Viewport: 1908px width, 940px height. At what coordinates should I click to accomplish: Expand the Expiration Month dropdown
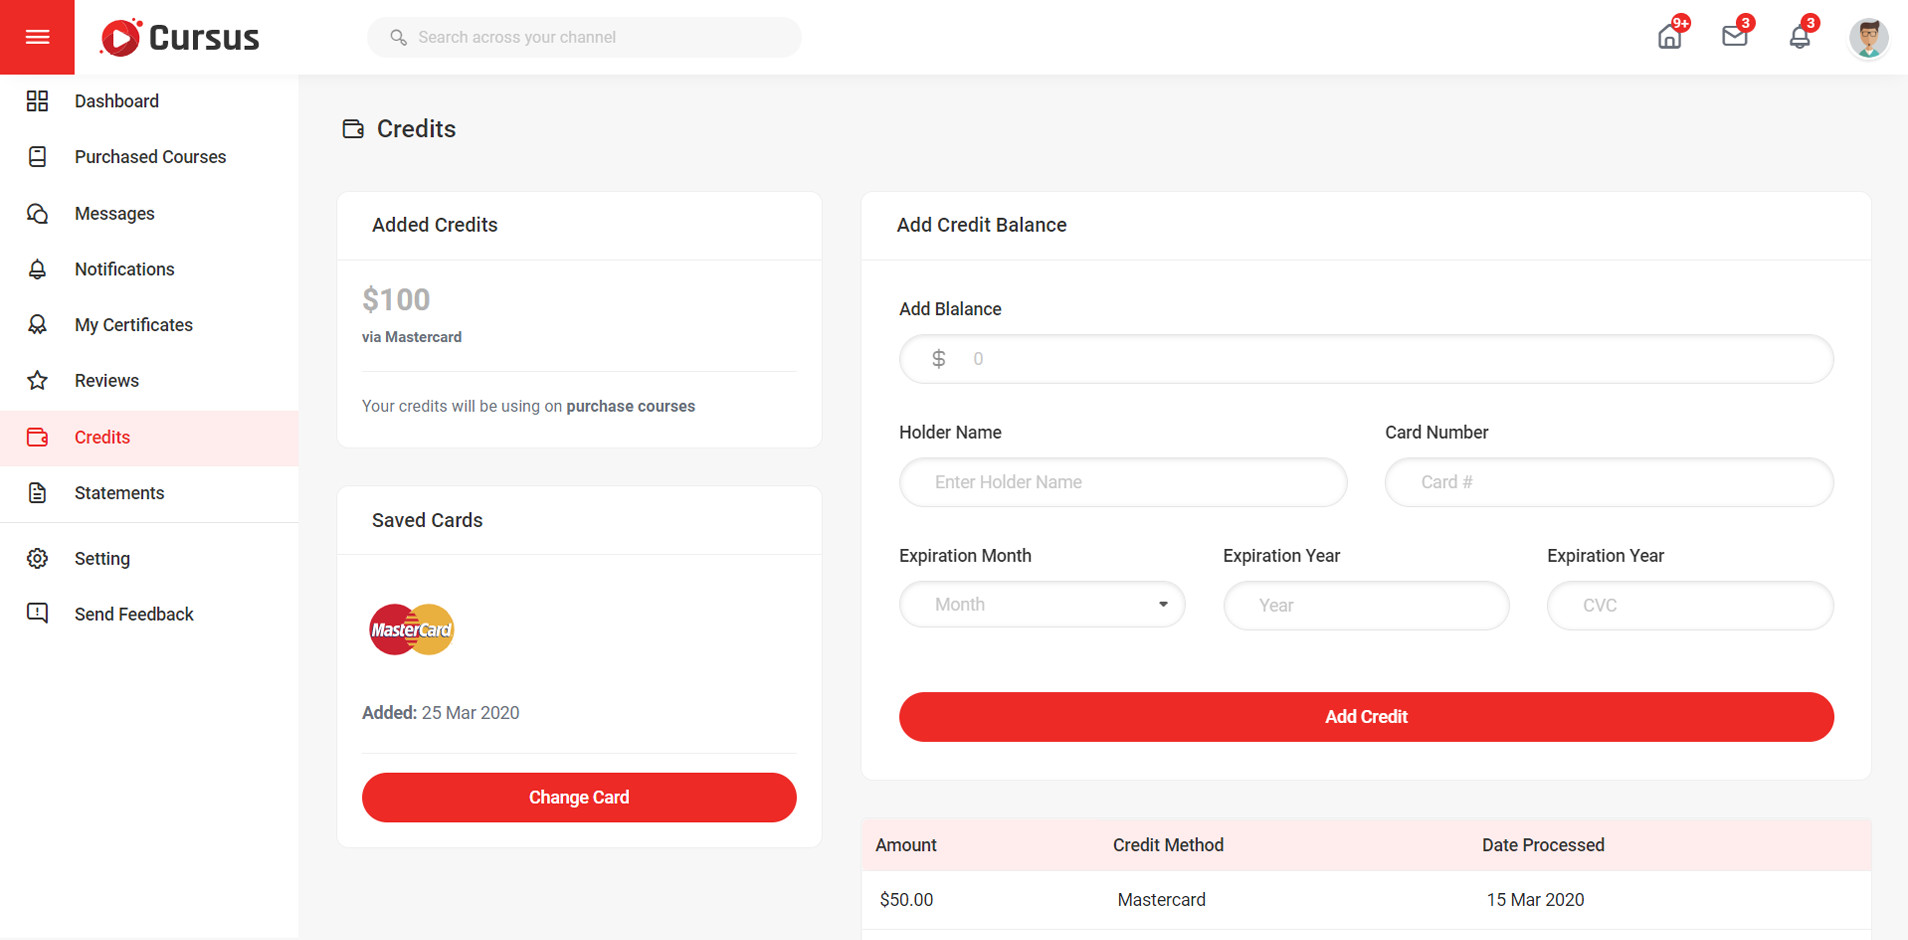(1041, 605)
